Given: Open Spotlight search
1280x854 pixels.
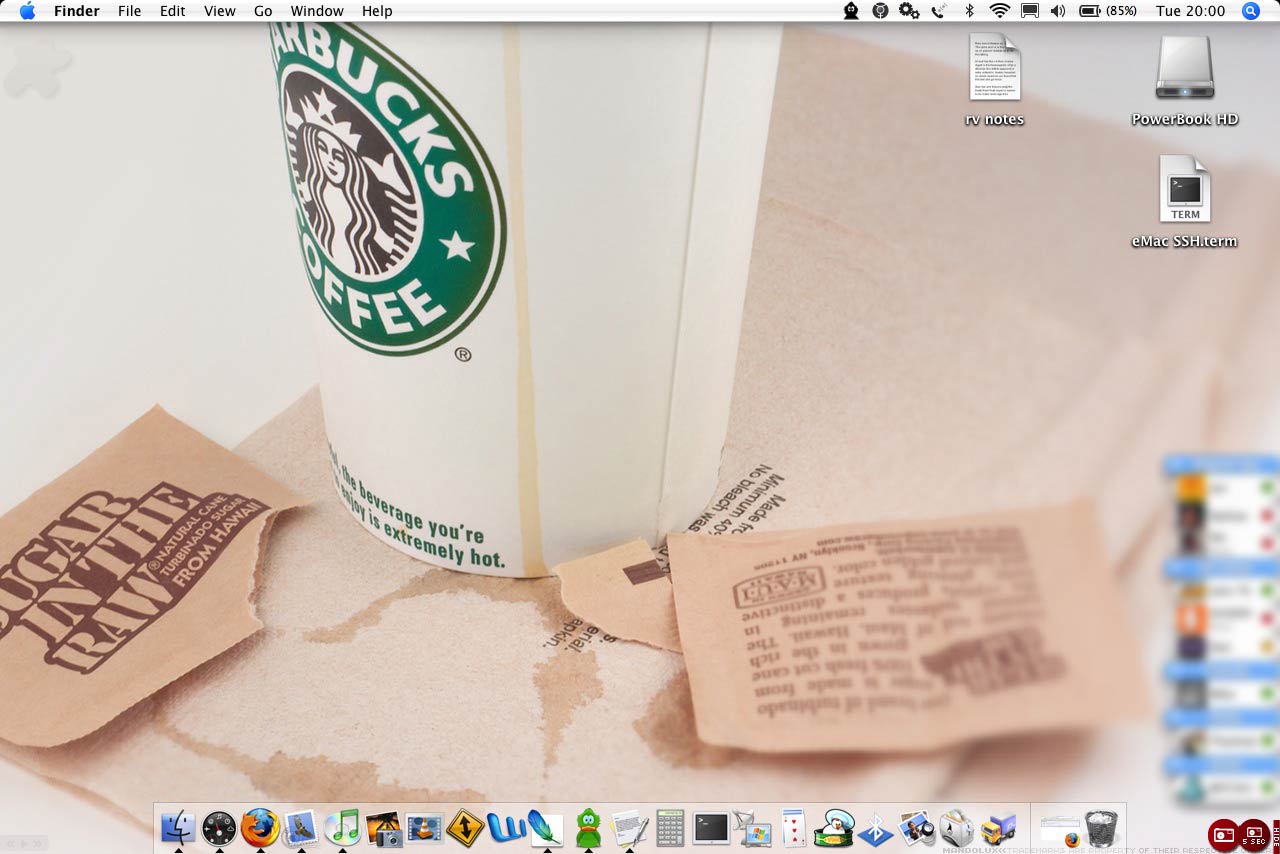Looking at the screenshot, I should coord(1251,11).
